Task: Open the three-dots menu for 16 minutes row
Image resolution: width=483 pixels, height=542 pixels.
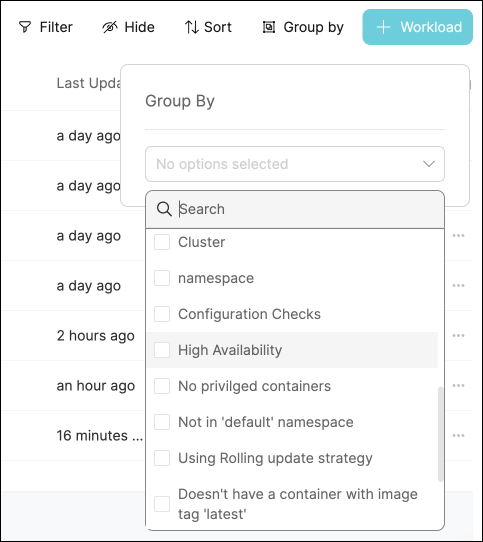Action: click(x=458, y=435)
